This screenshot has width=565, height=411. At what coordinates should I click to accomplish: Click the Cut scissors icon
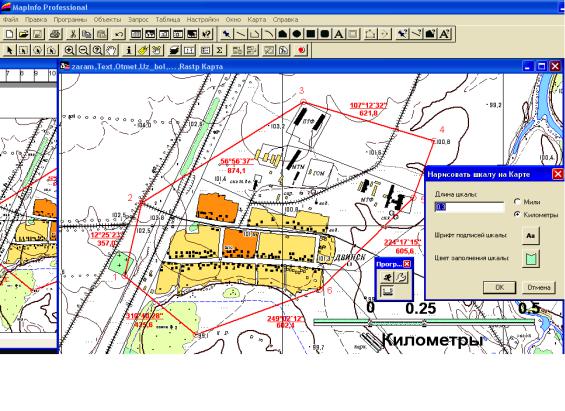tap(73, 34)
